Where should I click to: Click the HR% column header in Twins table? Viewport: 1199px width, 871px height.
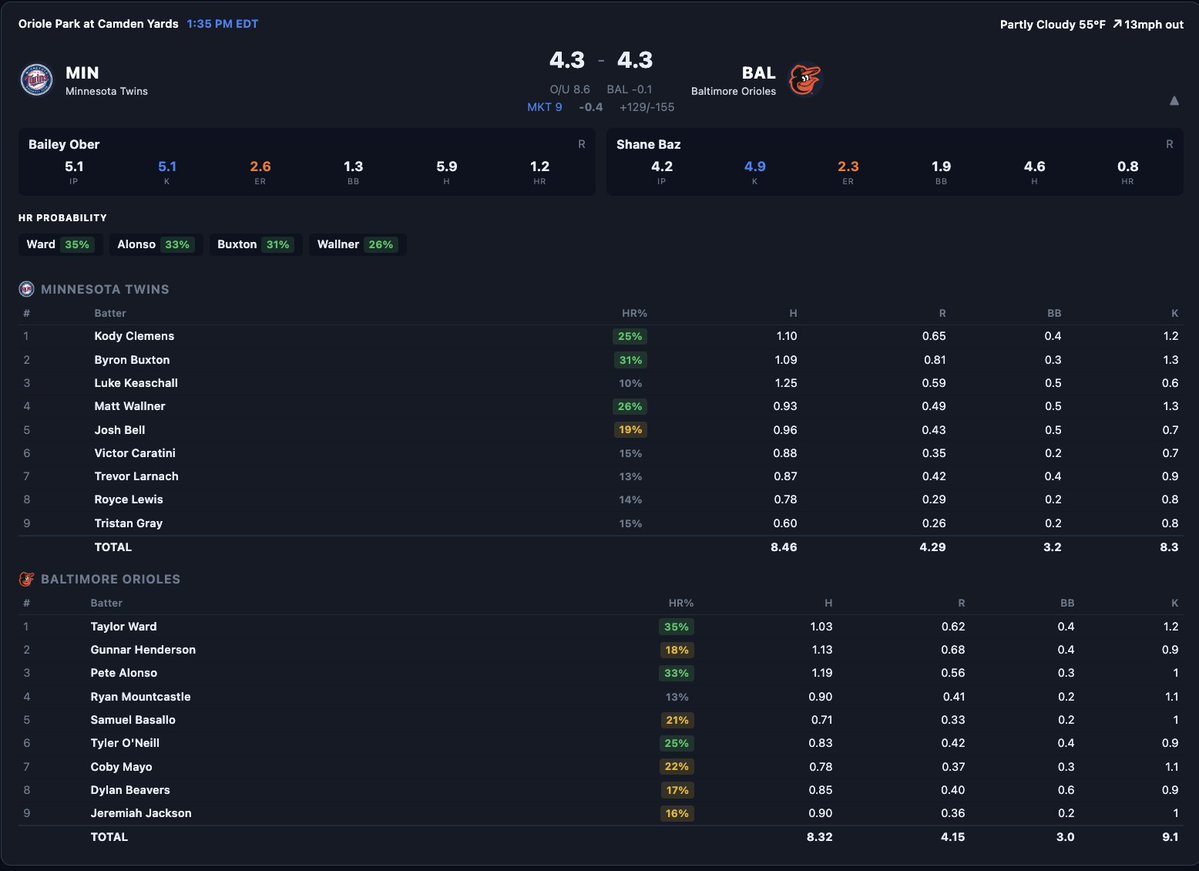pyautogui.click(x=634, y=313)
